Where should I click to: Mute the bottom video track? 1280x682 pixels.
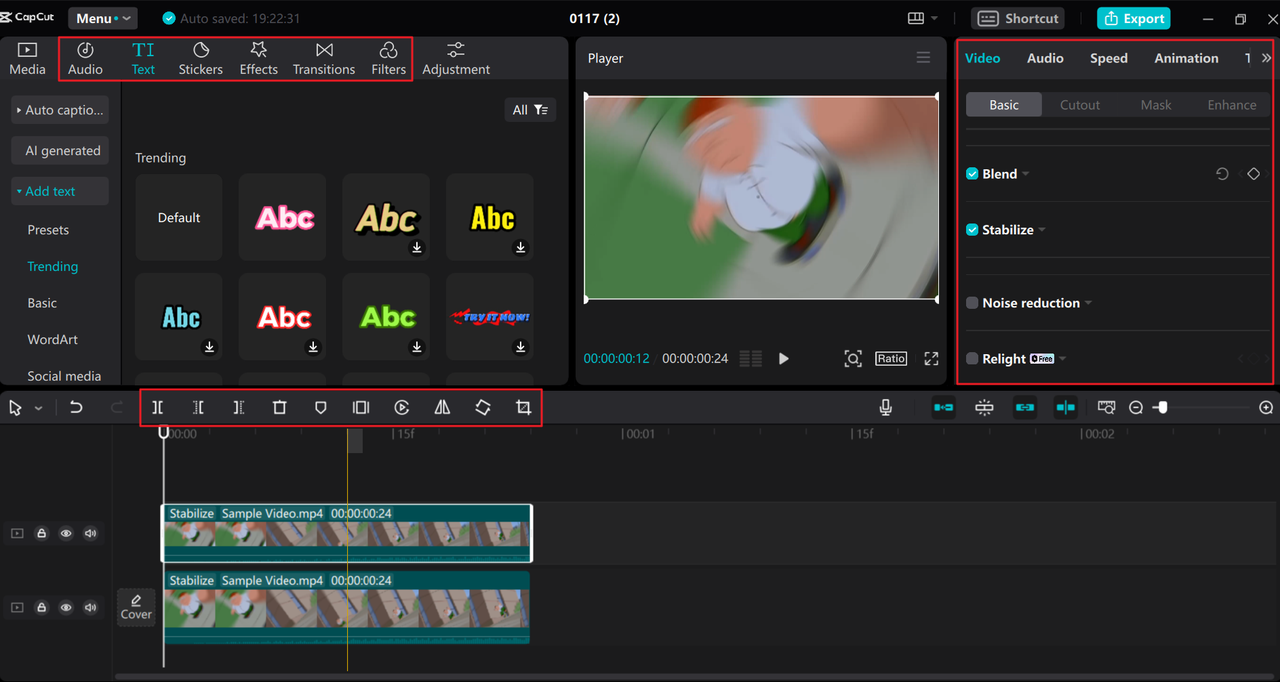[x=91, y=607]
